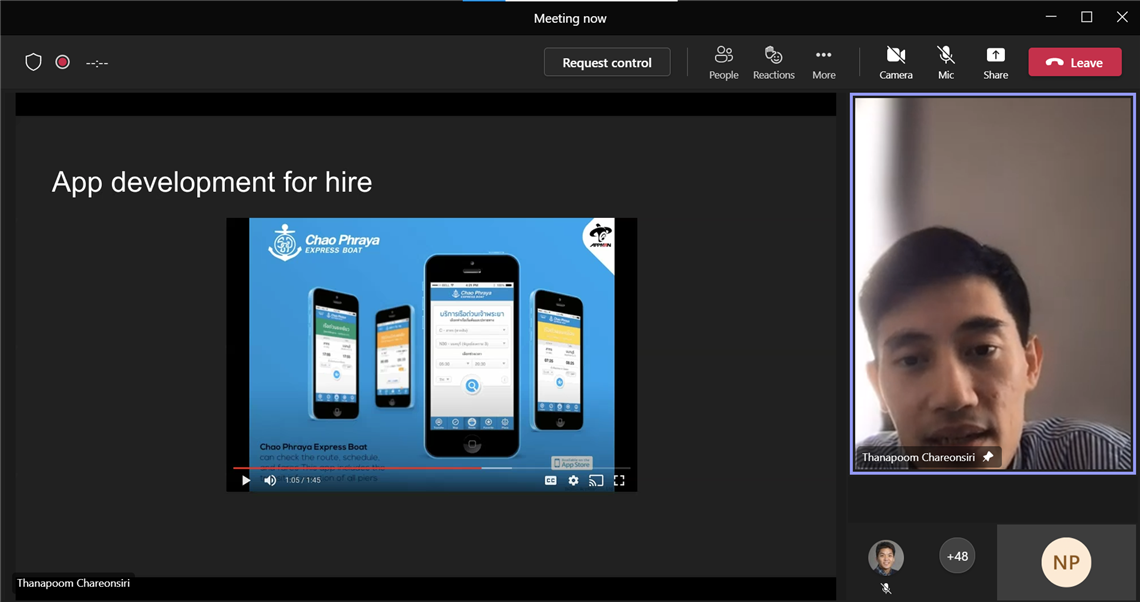1140x602 pixels.
Task: Unmute the Mic
Action: click(945, 62)
